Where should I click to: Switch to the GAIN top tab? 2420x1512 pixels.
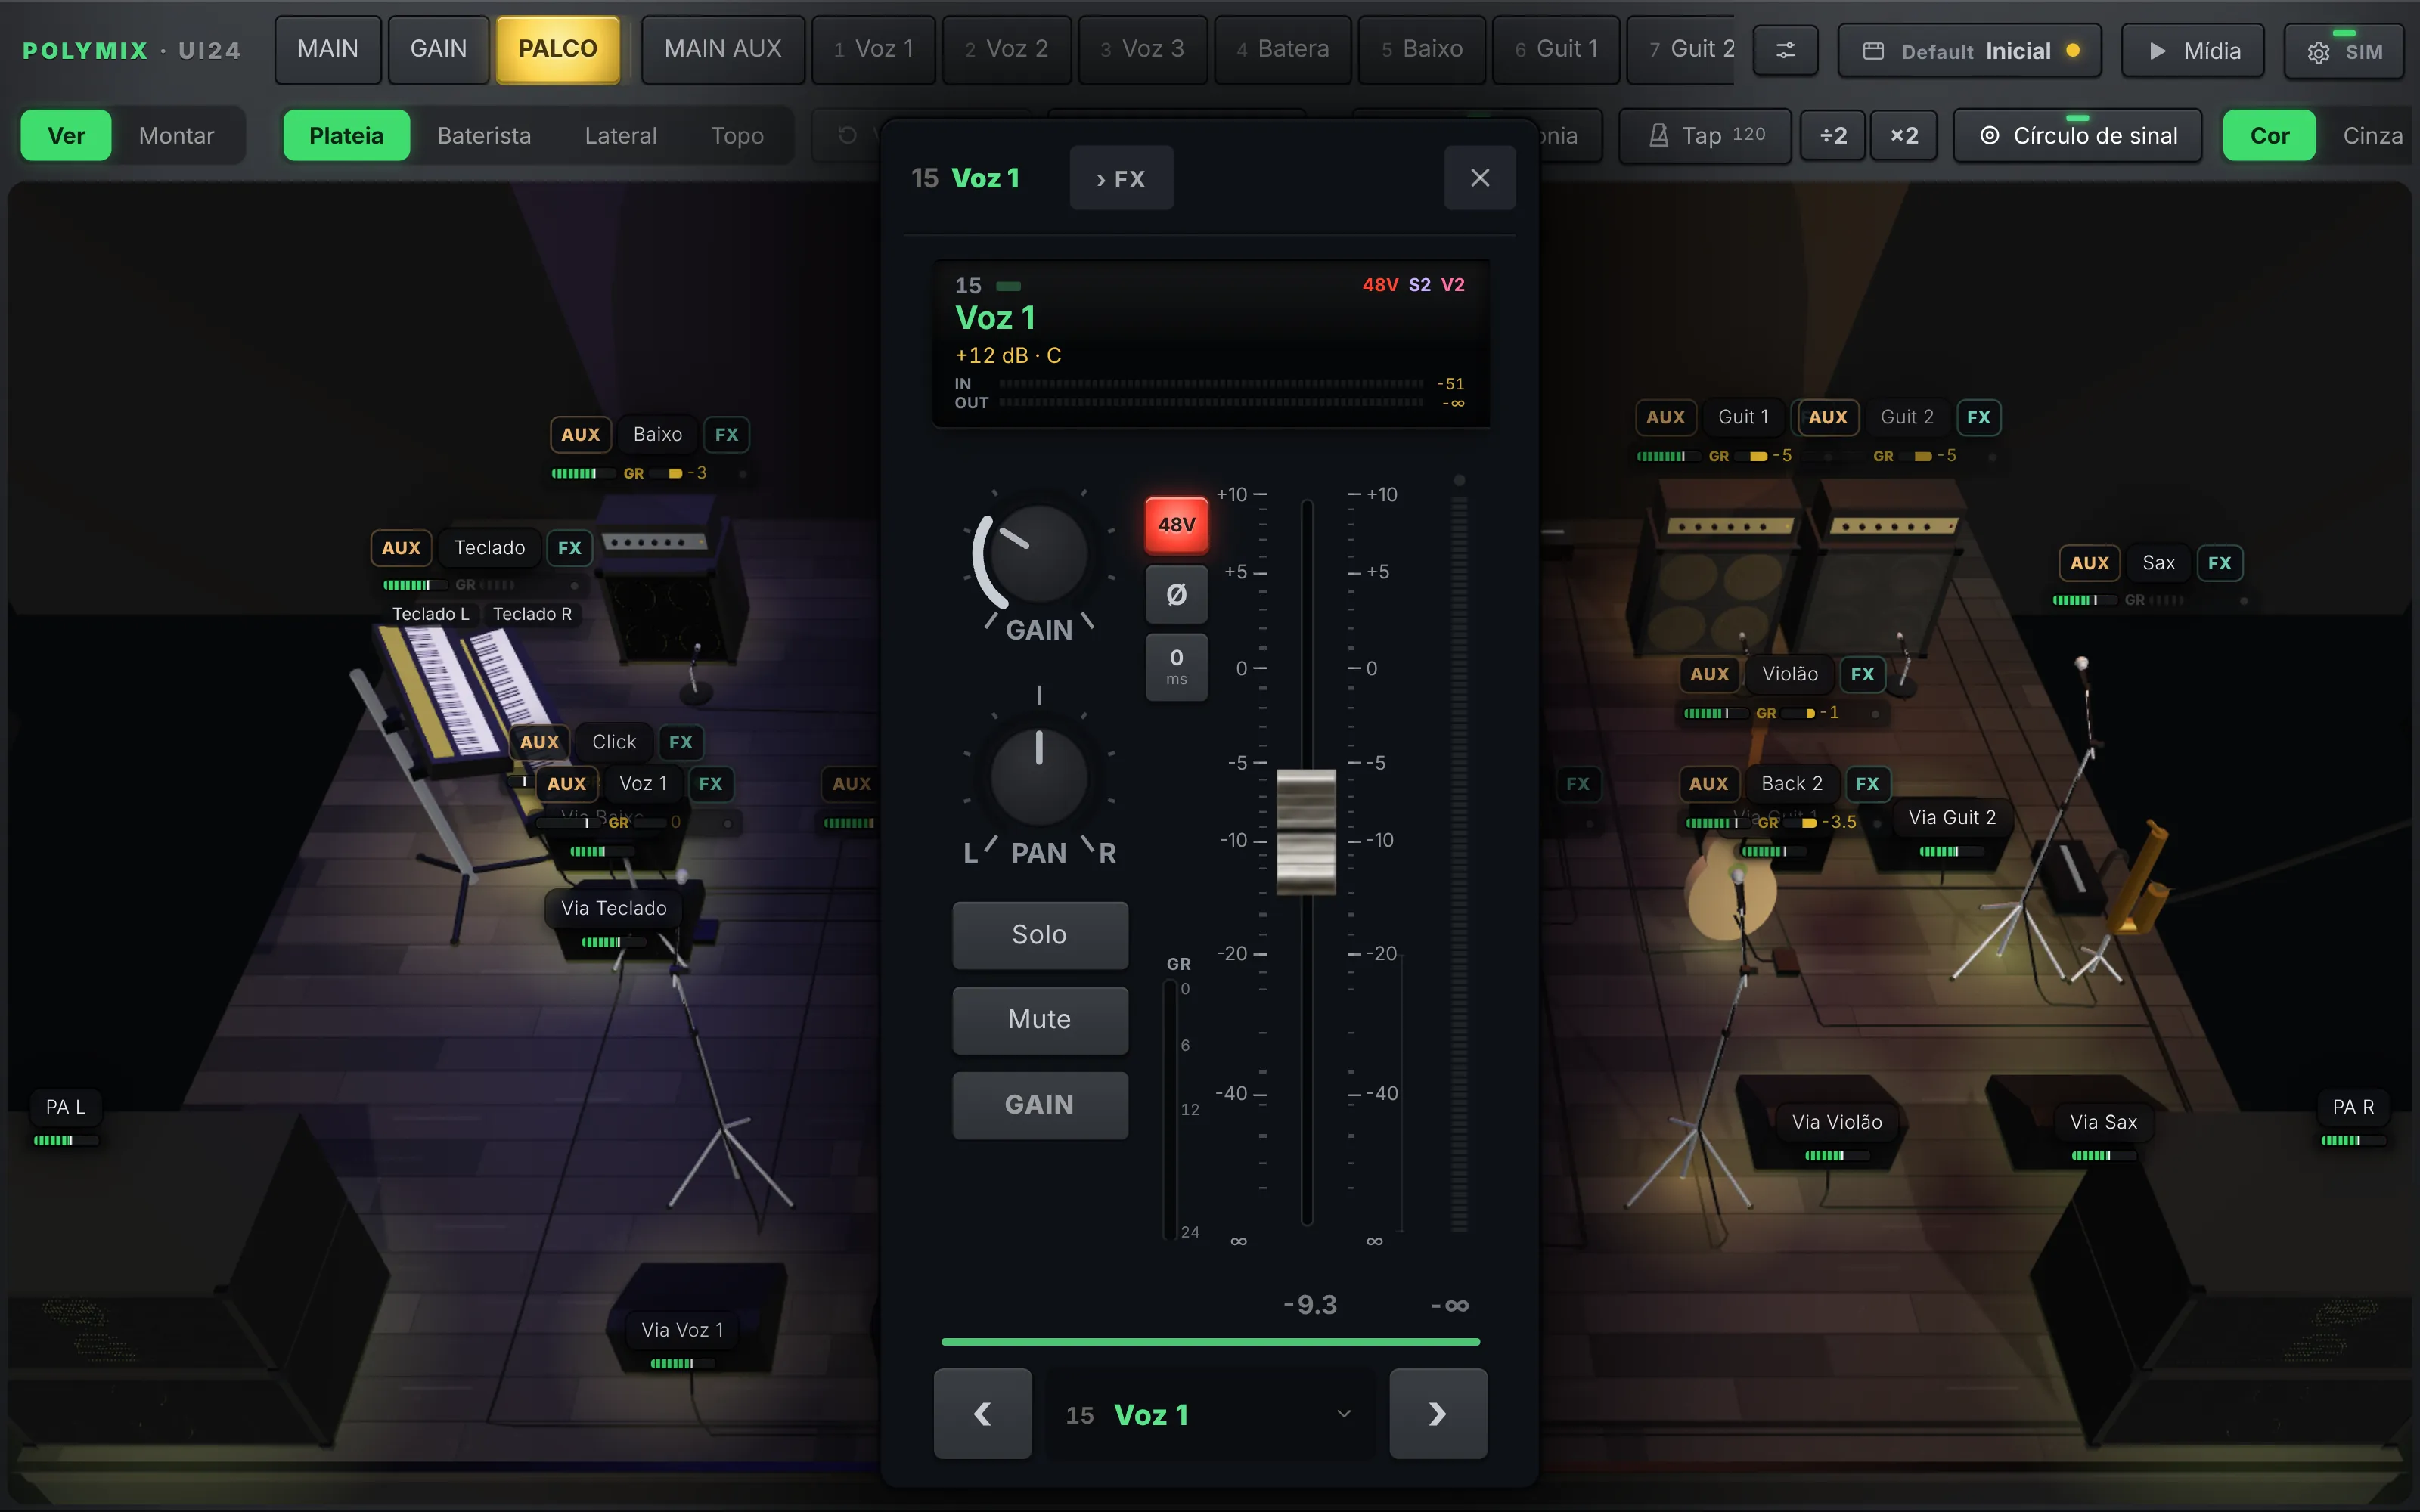438,49
